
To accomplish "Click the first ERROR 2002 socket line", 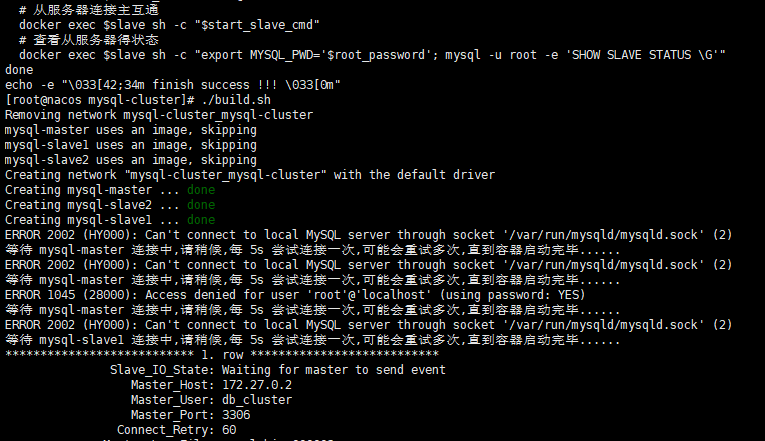I will (368, 235).
